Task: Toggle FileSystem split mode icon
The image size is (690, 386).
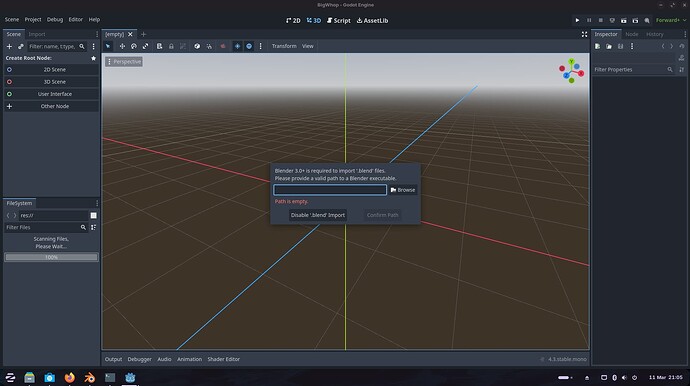Action: pyautogui.click(x=93, y=215)
